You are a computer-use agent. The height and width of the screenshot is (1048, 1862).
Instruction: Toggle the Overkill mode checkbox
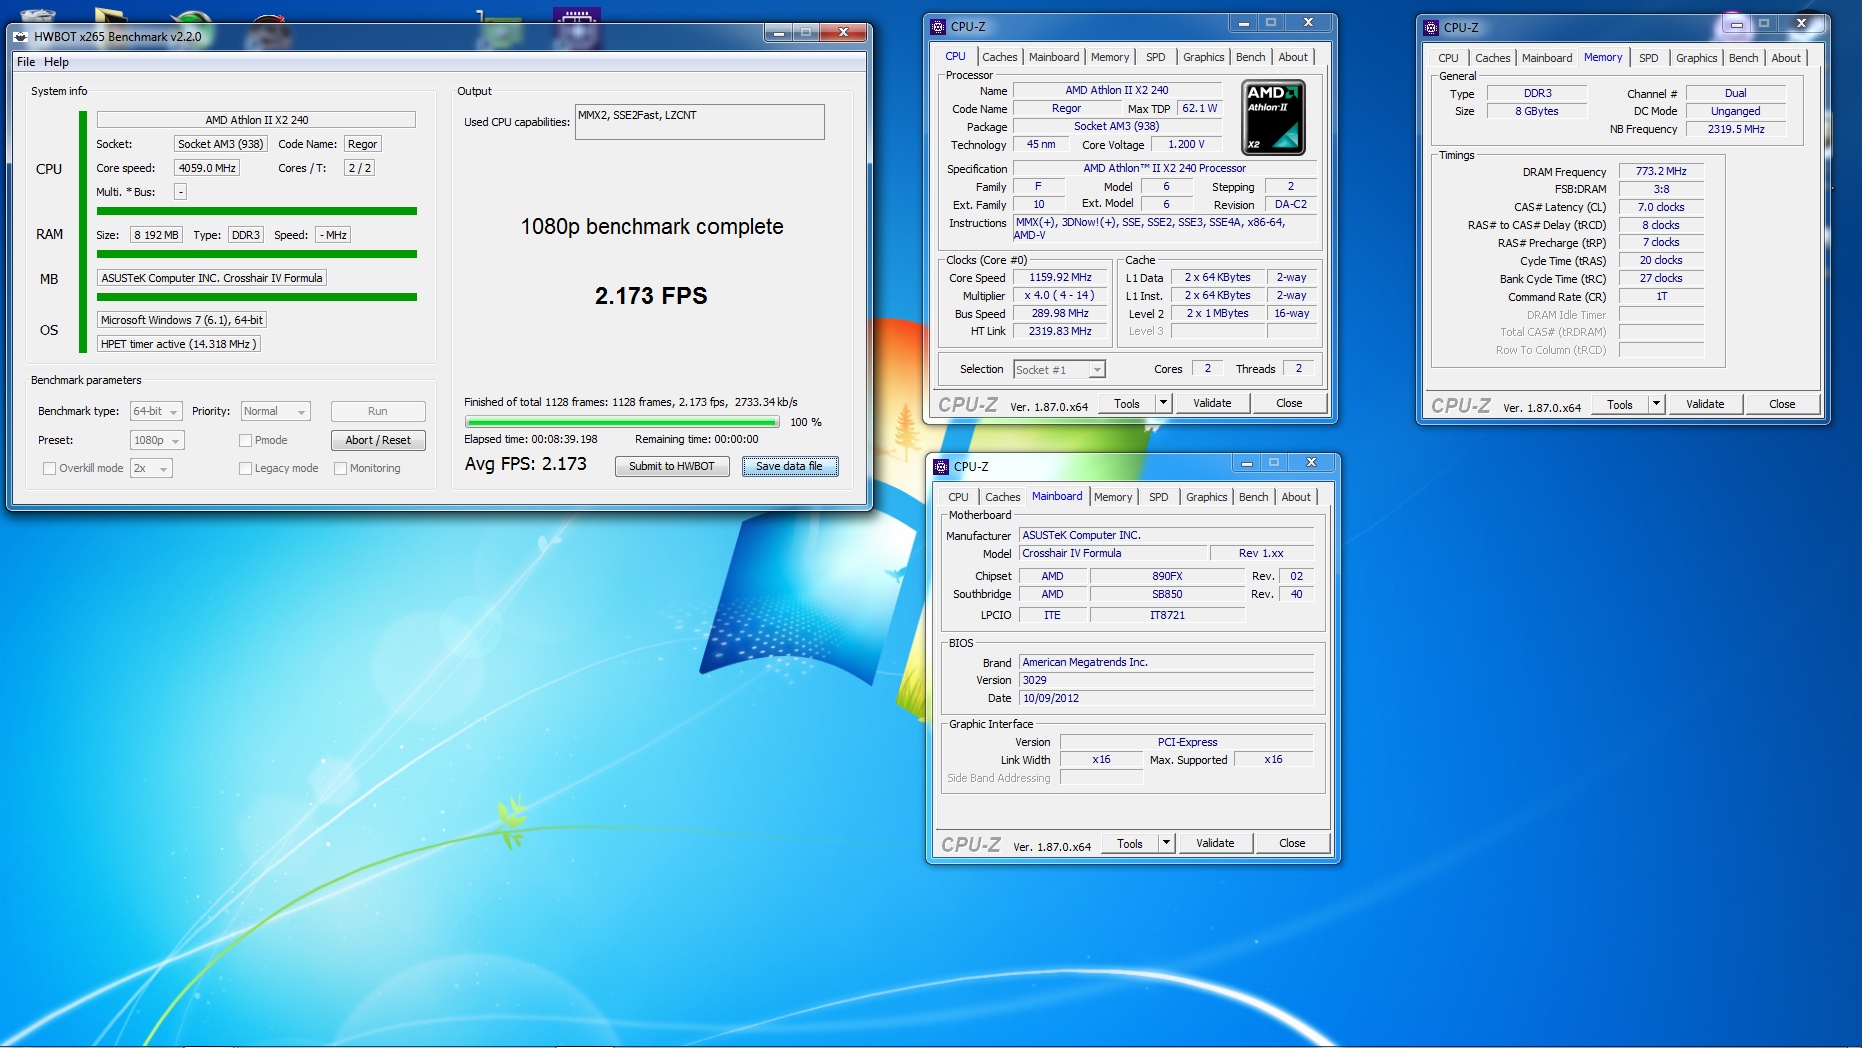tap(49, 469)
